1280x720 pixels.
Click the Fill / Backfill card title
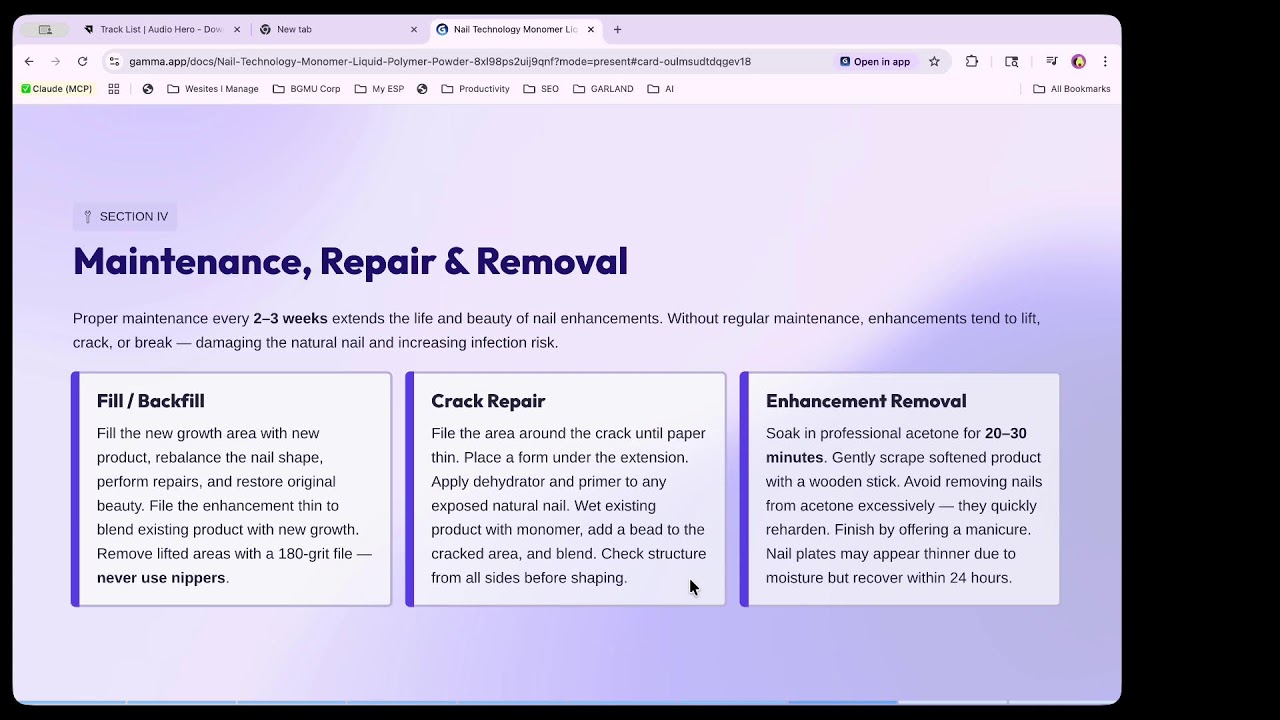pos(151,401)
